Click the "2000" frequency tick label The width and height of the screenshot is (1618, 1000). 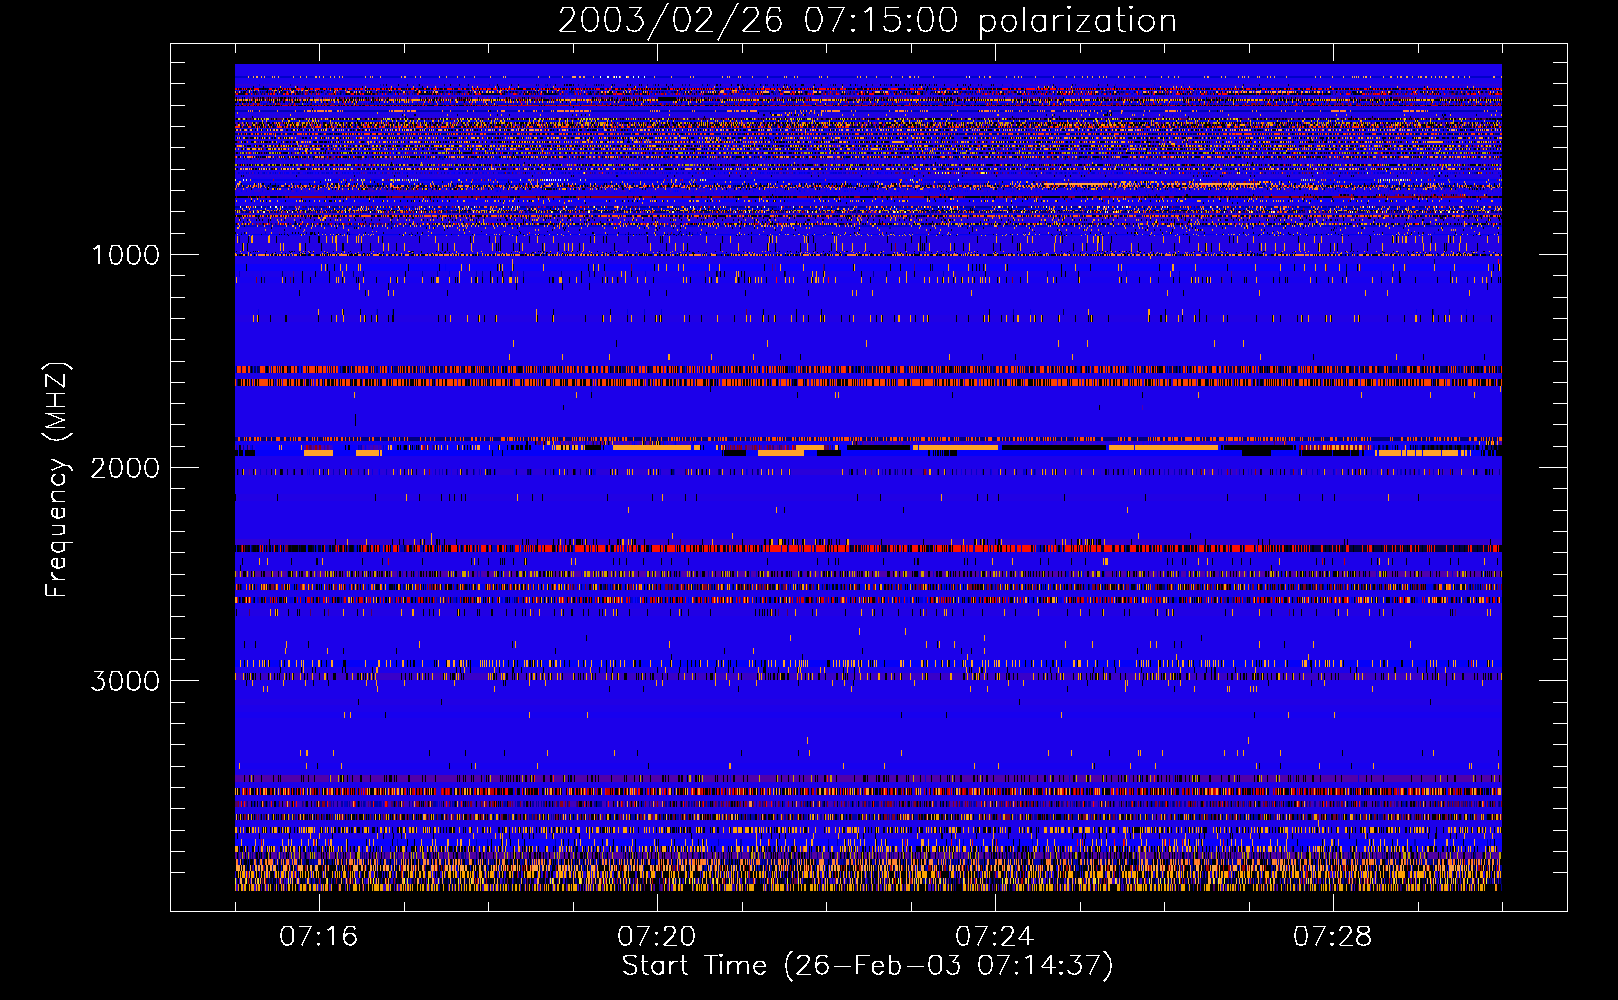[x=126, y=468]
